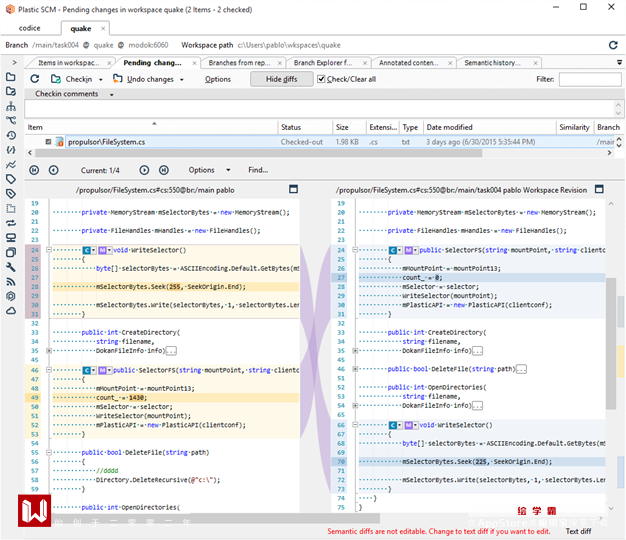Click the Filter input field
The height and width of the screenshot is (540, 626).
click(590, 79)
